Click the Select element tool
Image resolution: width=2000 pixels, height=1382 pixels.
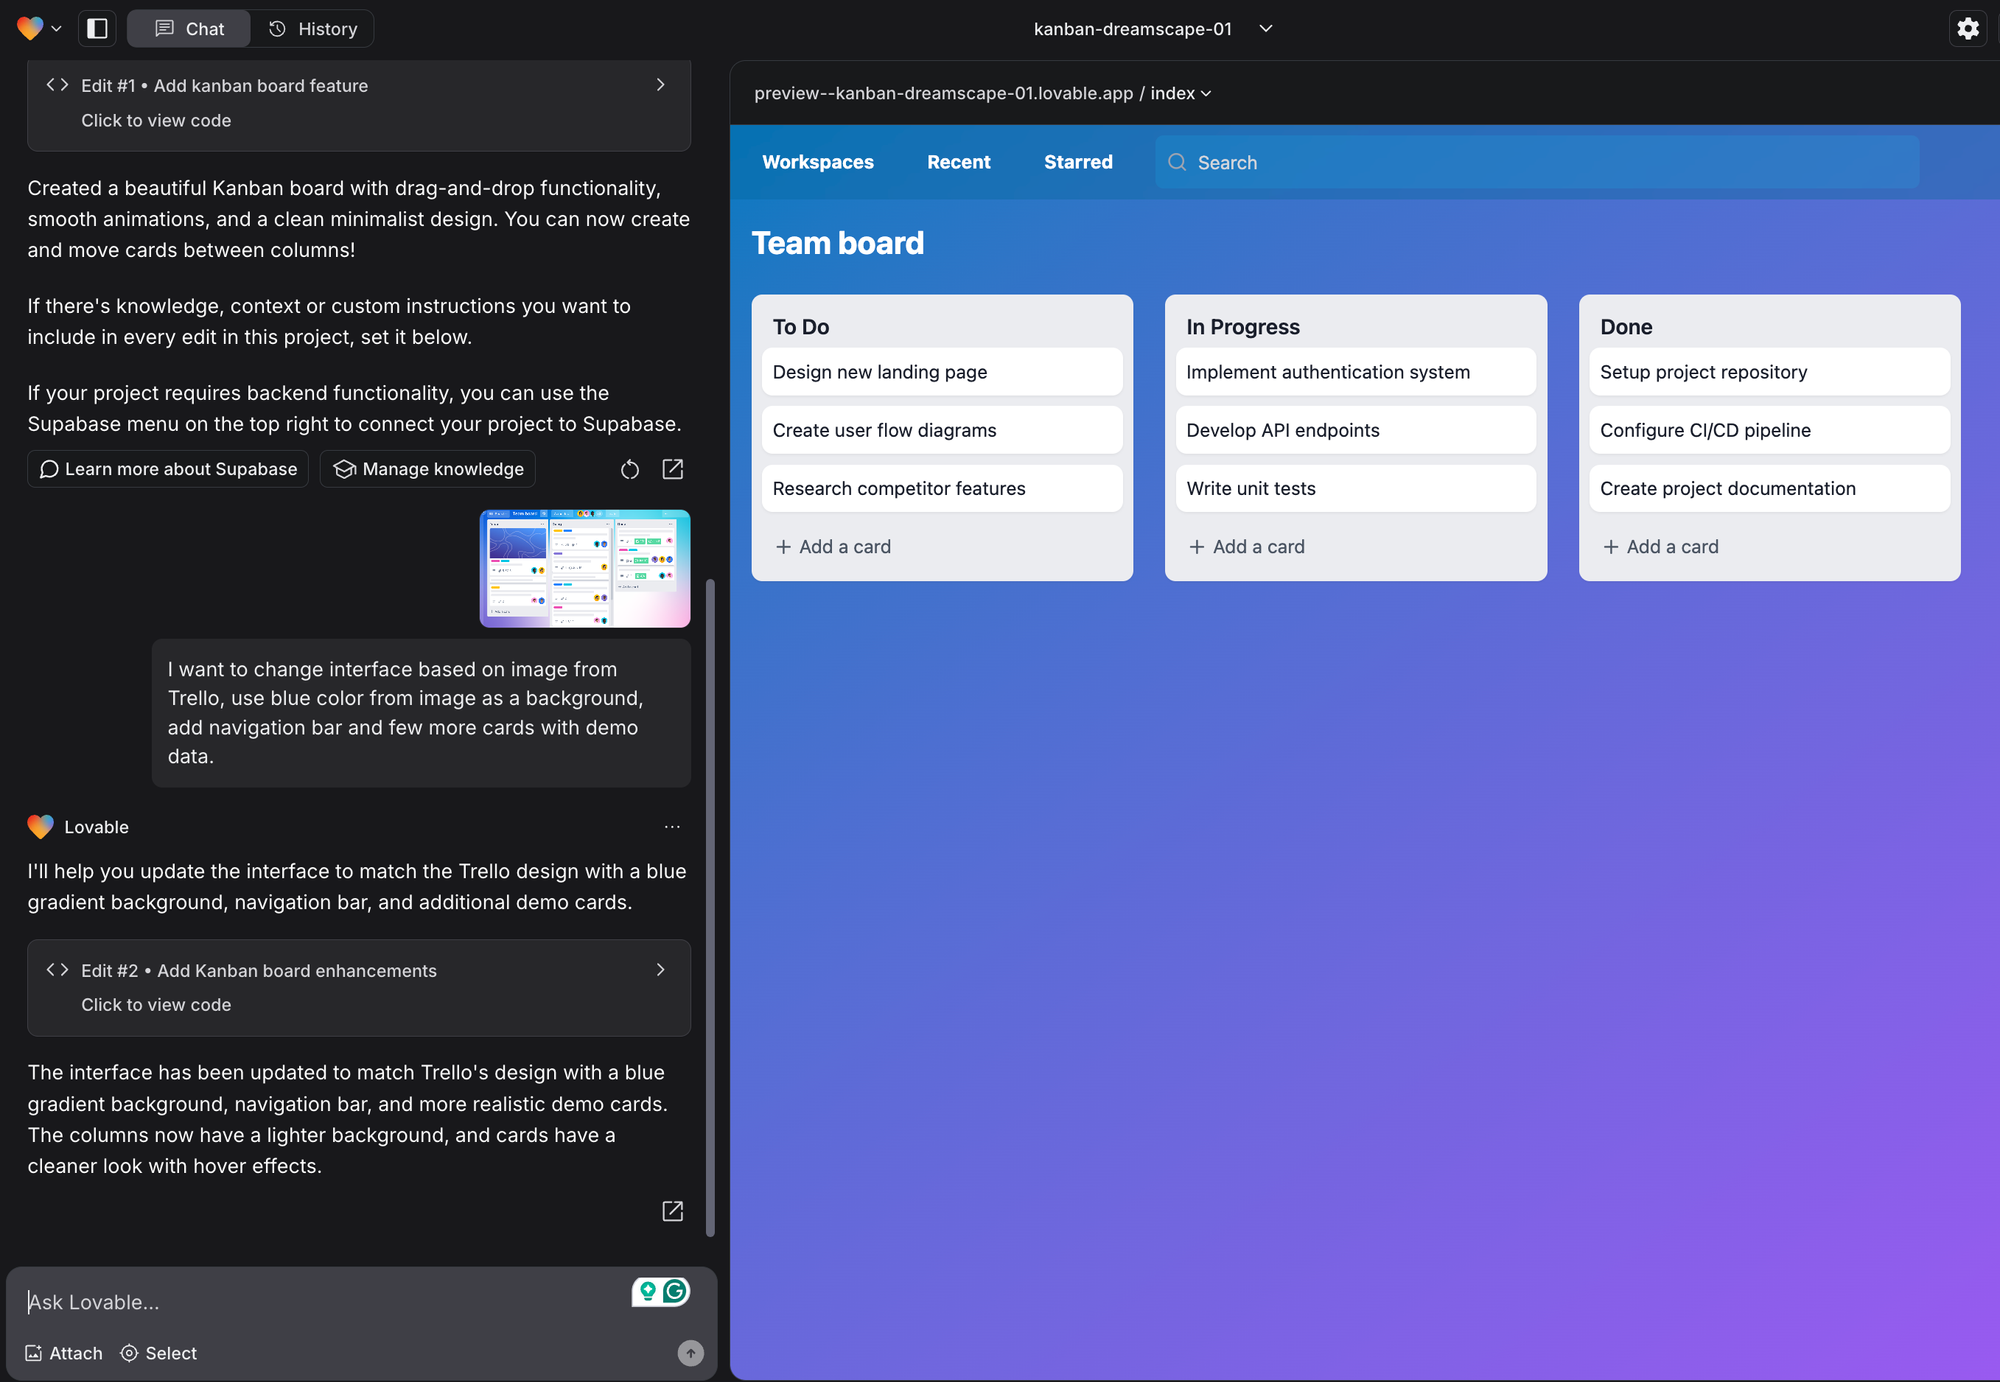point(158,1353)
